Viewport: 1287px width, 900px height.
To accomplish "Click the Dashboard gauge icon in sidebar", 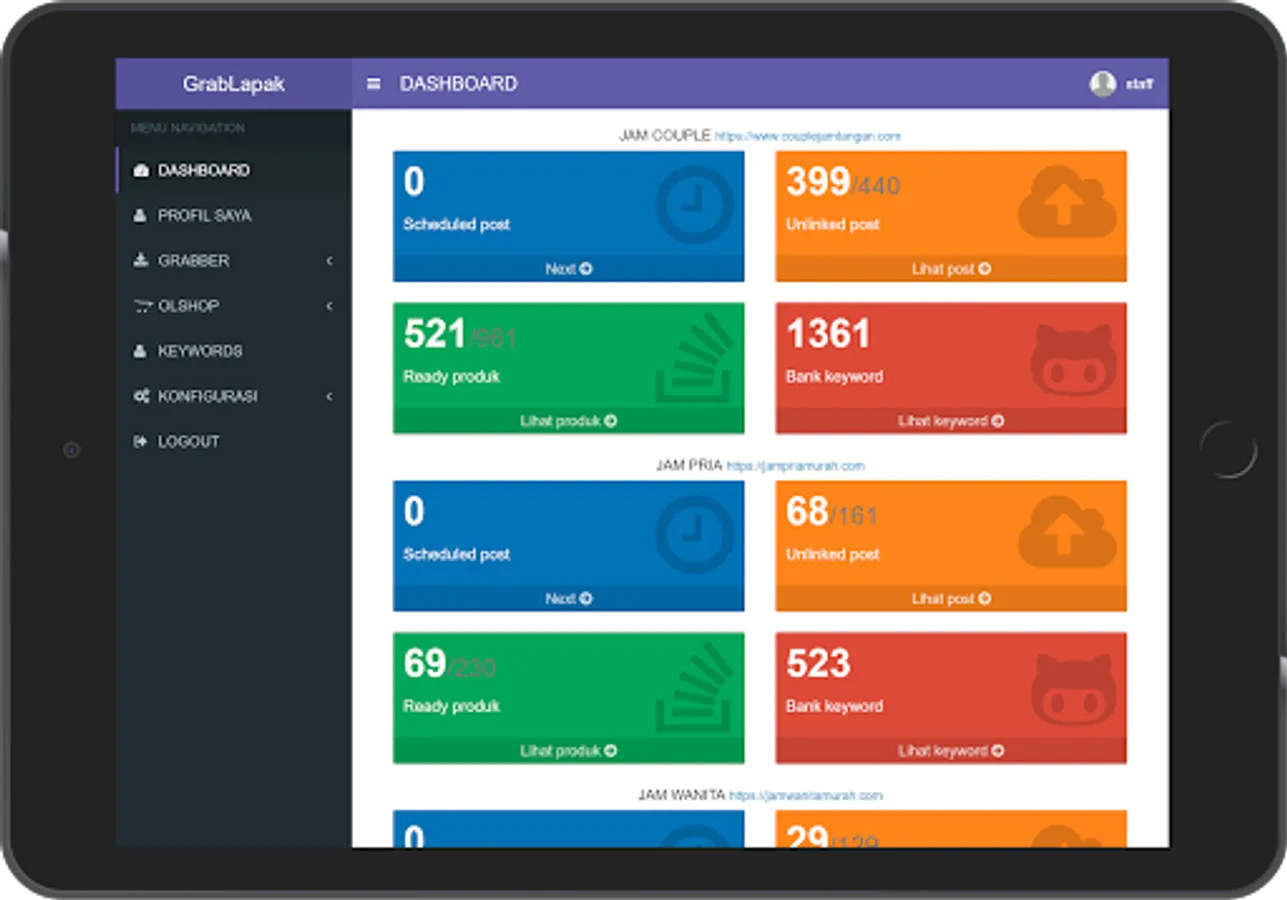I will tap(140, 171).
